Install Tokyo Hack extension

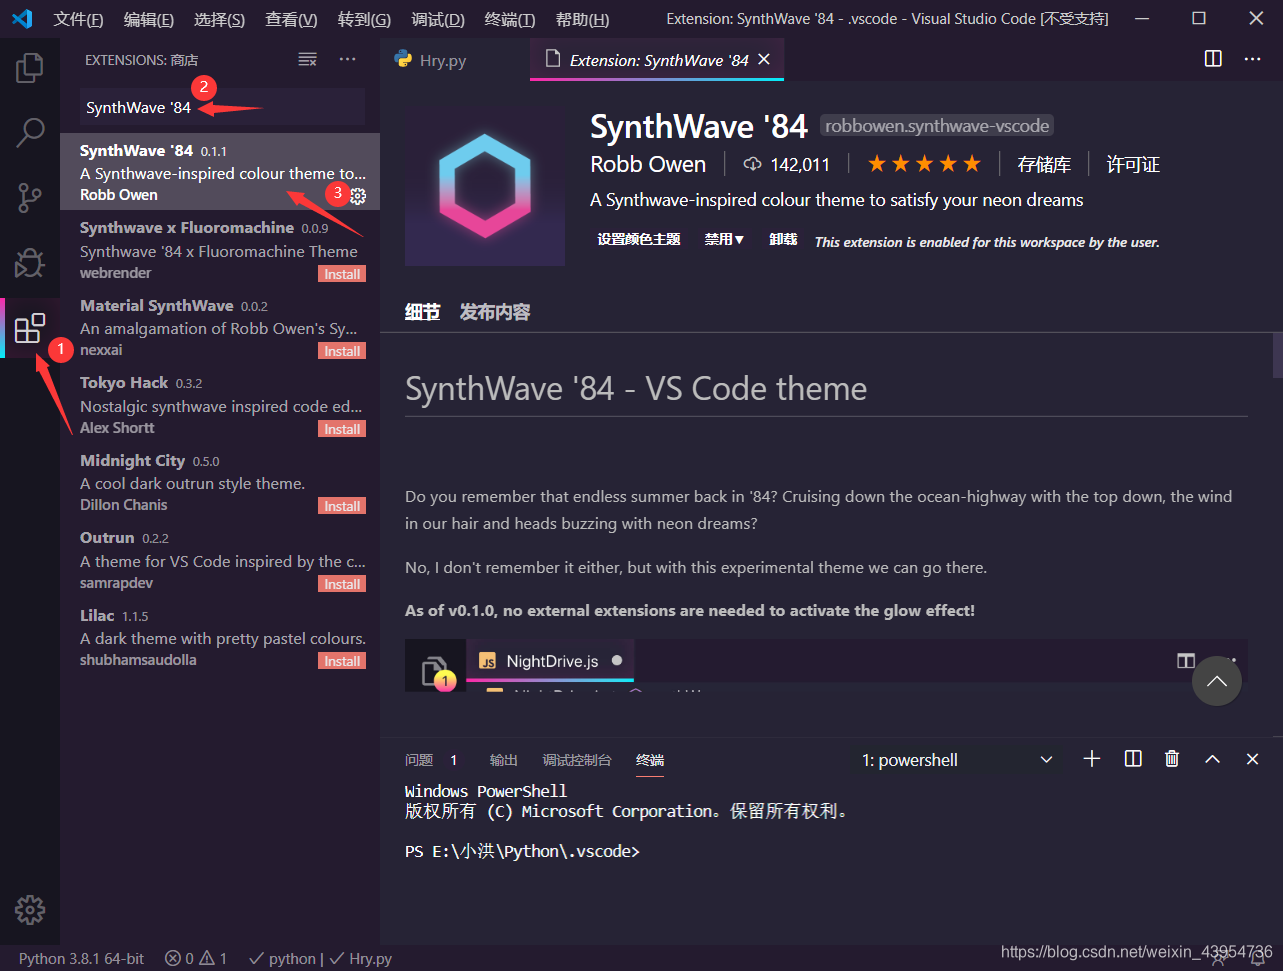342,429
